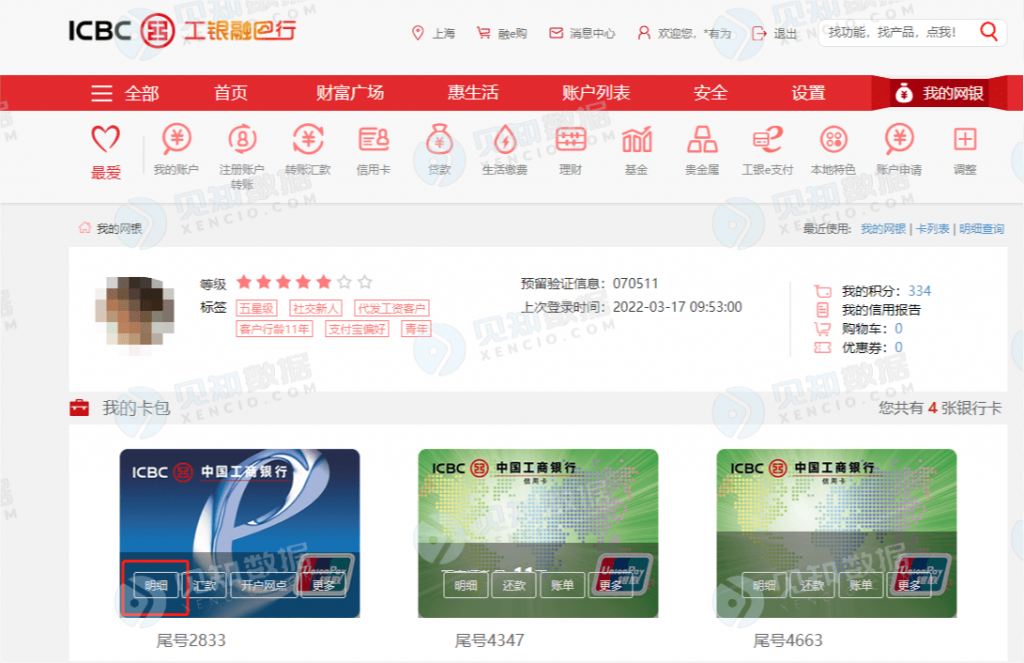Click 明细 on card ending 2833

click(x=155, y=585)
